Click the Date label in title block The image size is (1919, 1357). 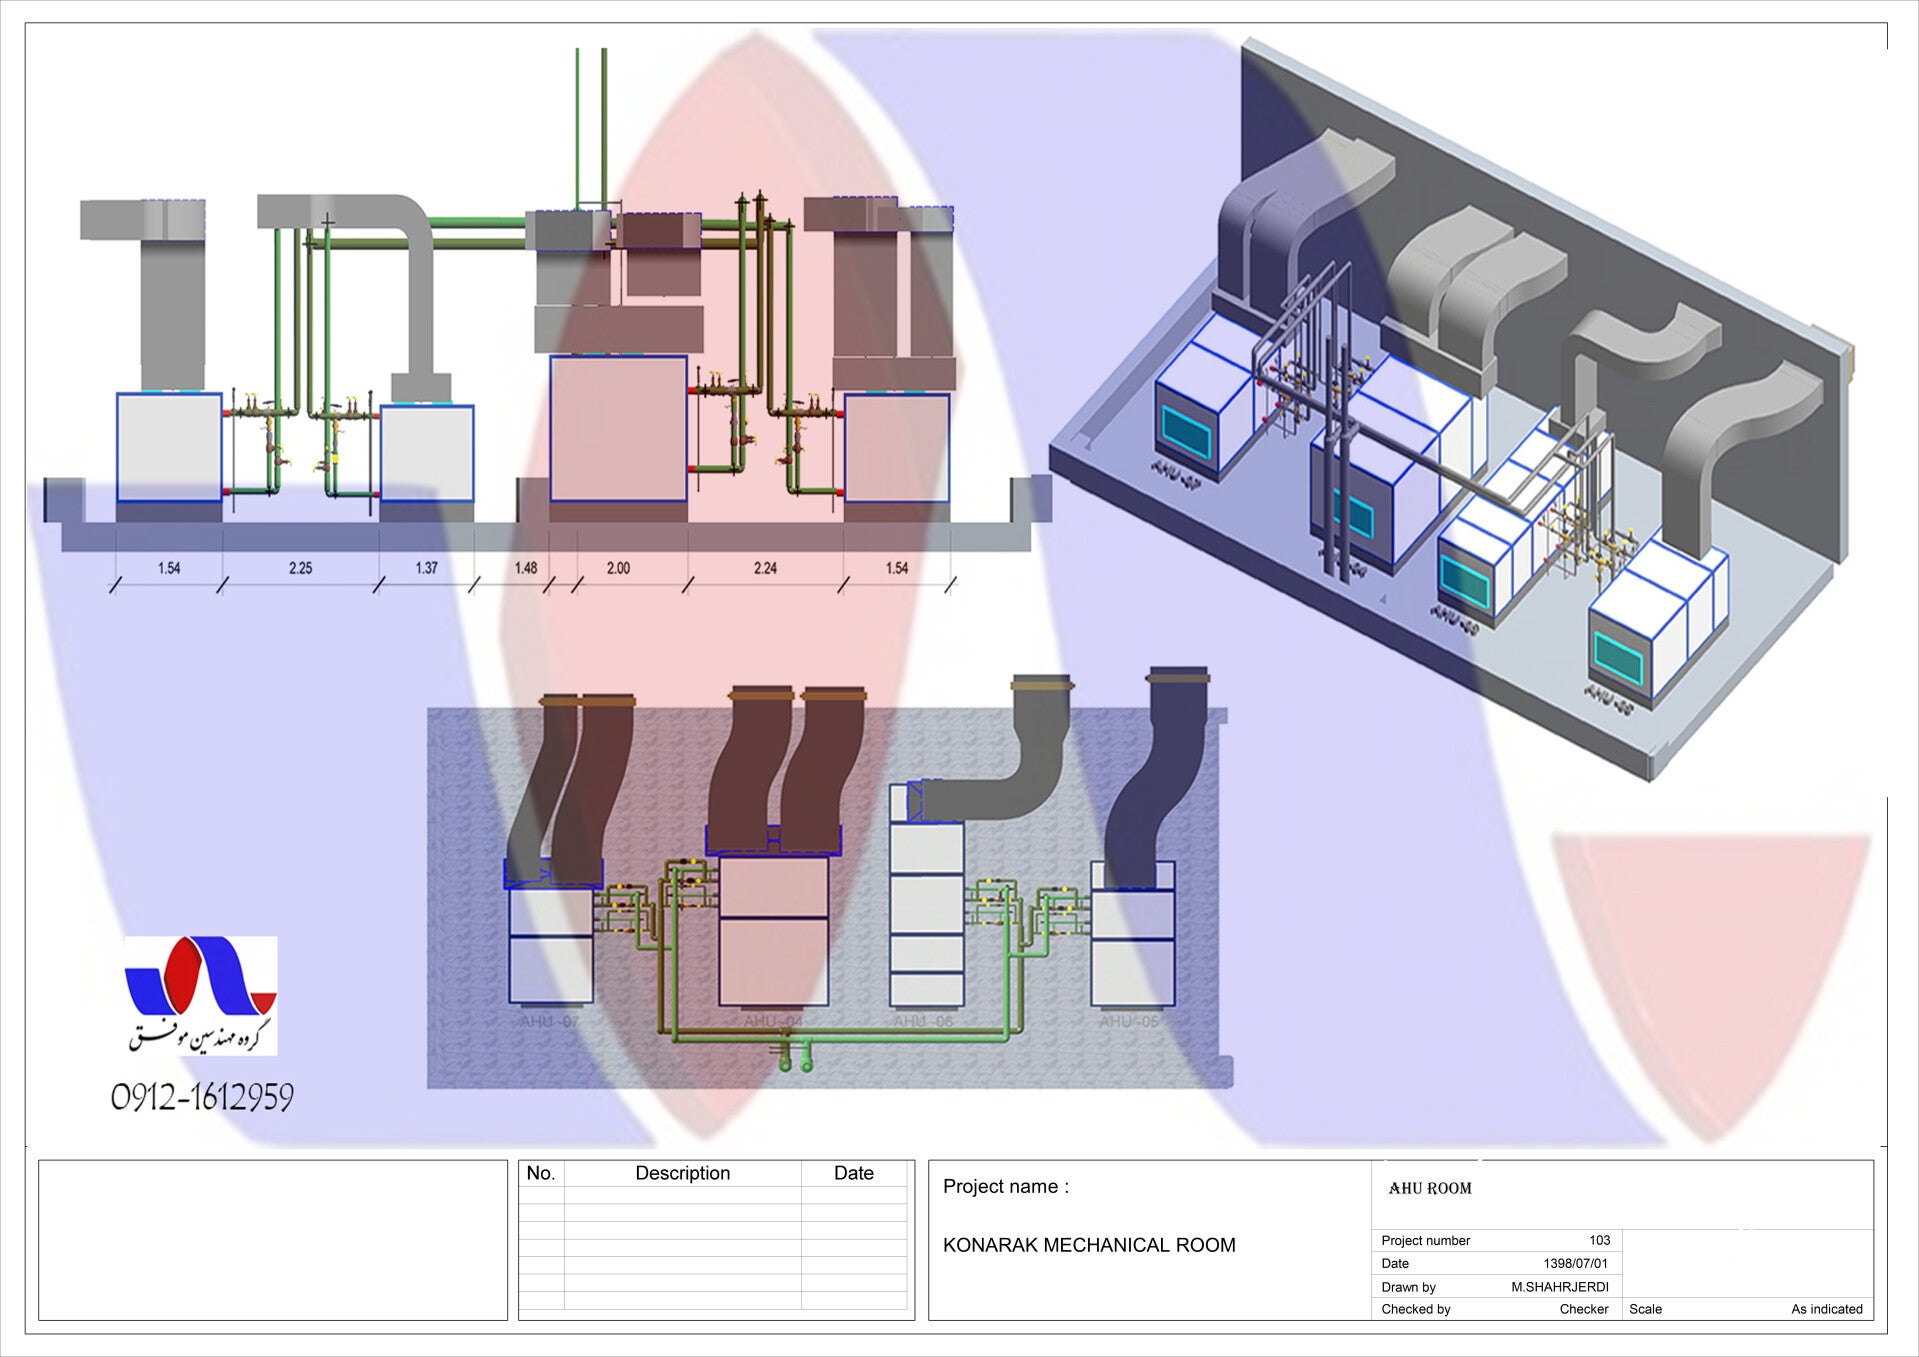(1395, 1264)
